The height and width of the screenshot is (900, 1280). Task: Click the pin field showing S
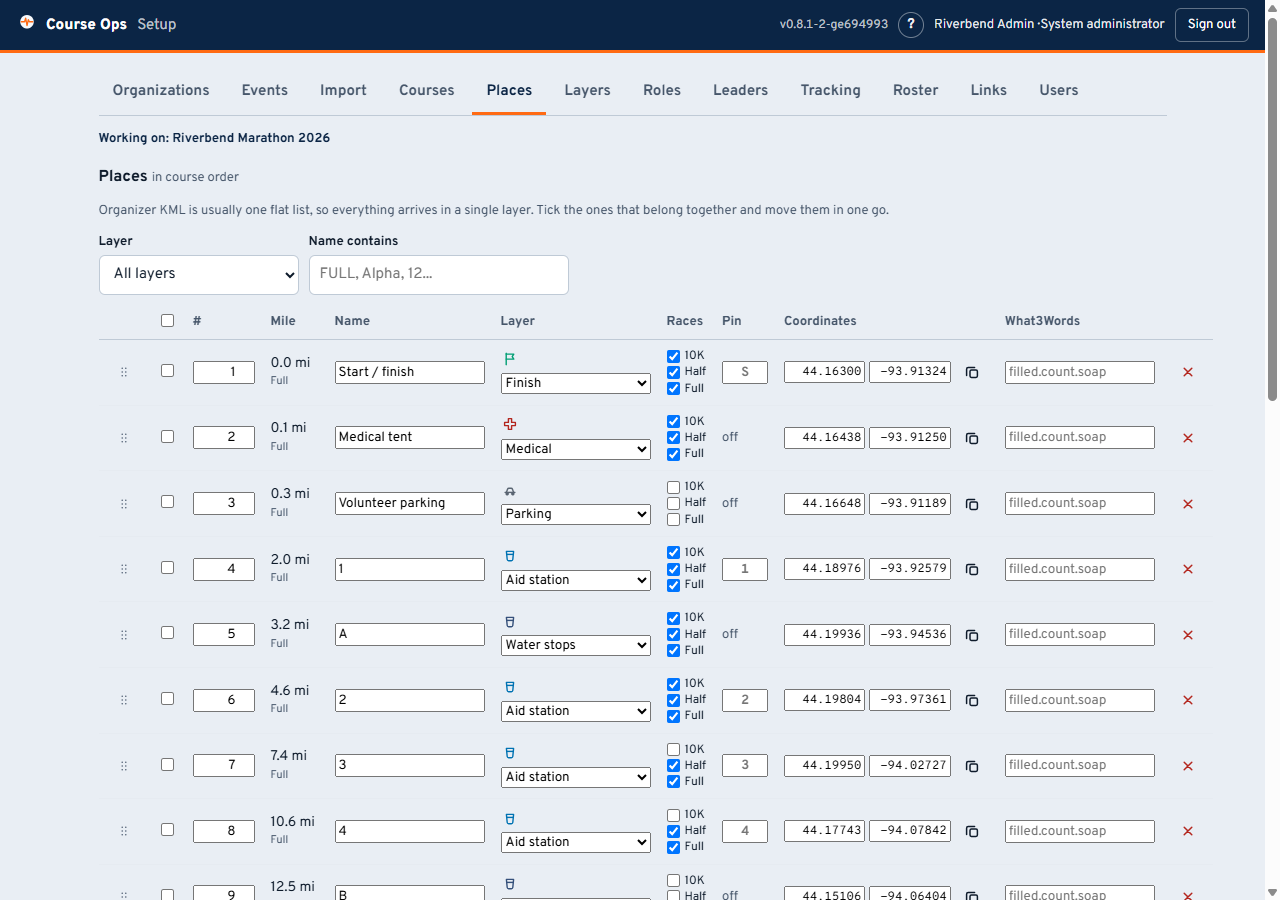745,372
